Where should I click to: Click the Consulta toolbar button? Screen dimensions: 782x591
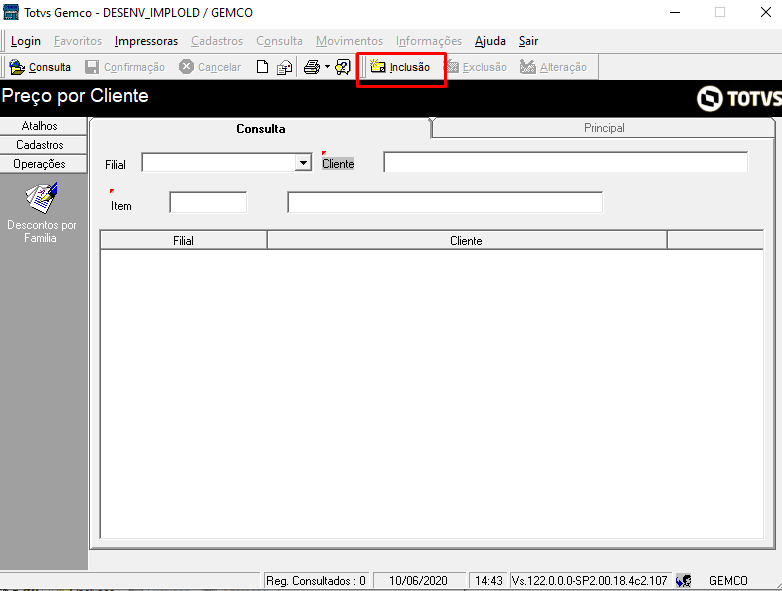(x=40, y=67)
